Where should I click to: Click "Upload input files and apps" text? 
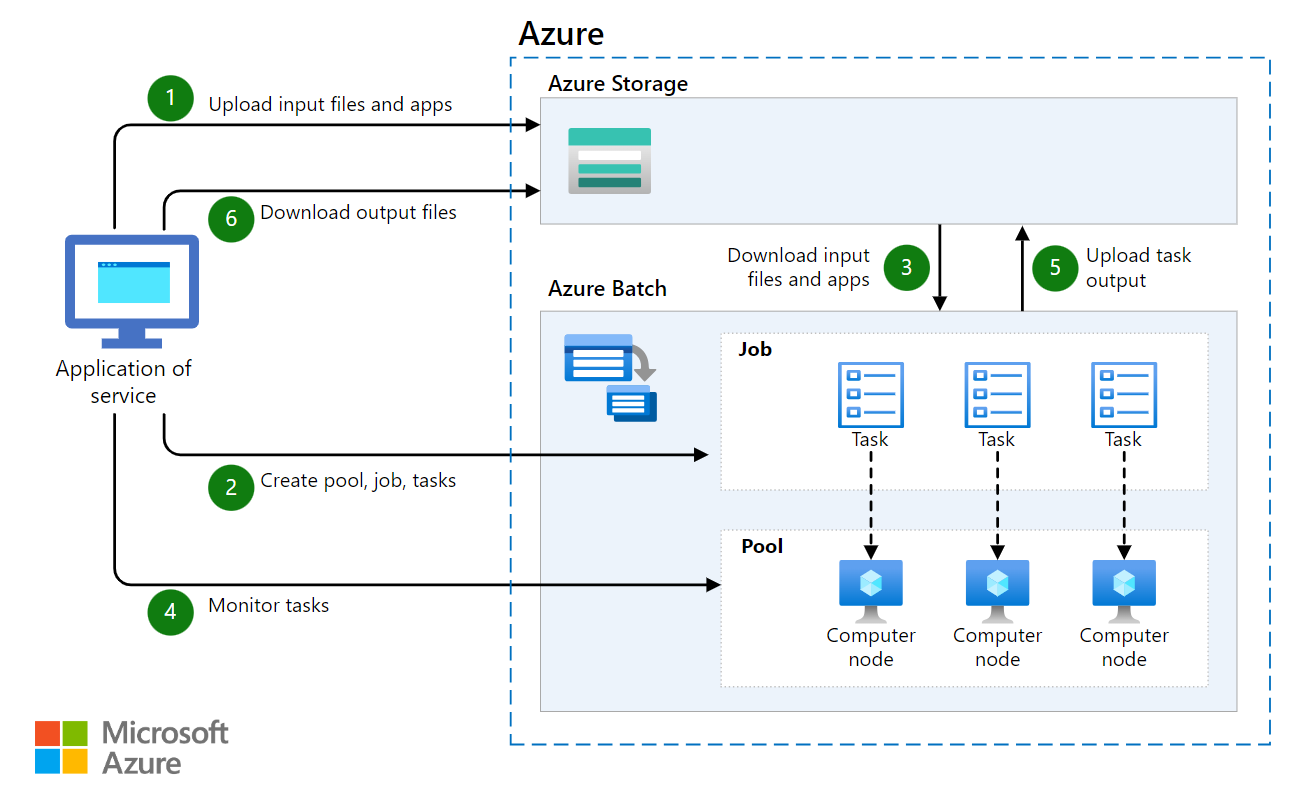tap(330, 104)
